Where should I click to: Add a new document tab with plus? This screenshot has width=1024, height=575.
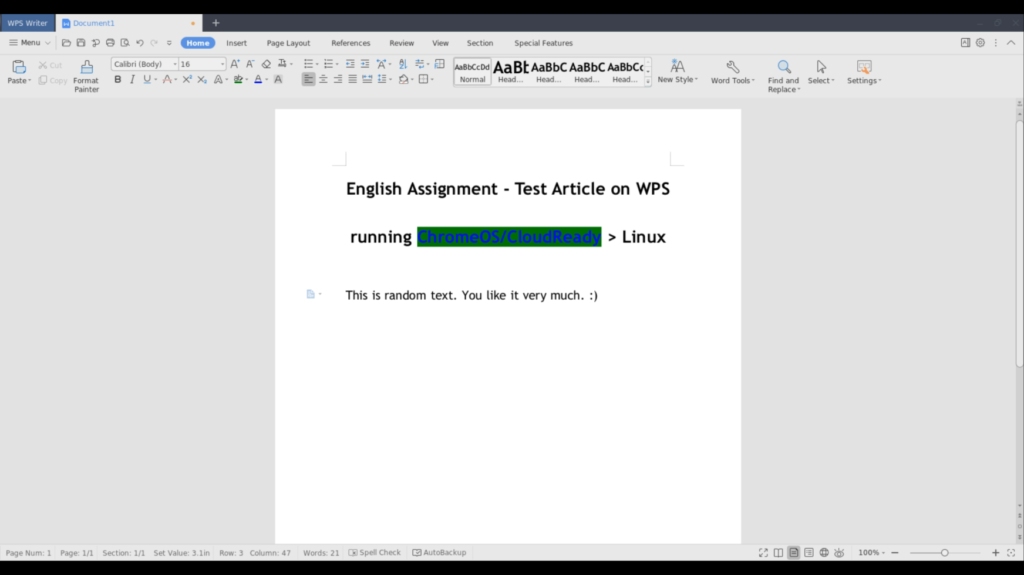[x=216, y=23]
